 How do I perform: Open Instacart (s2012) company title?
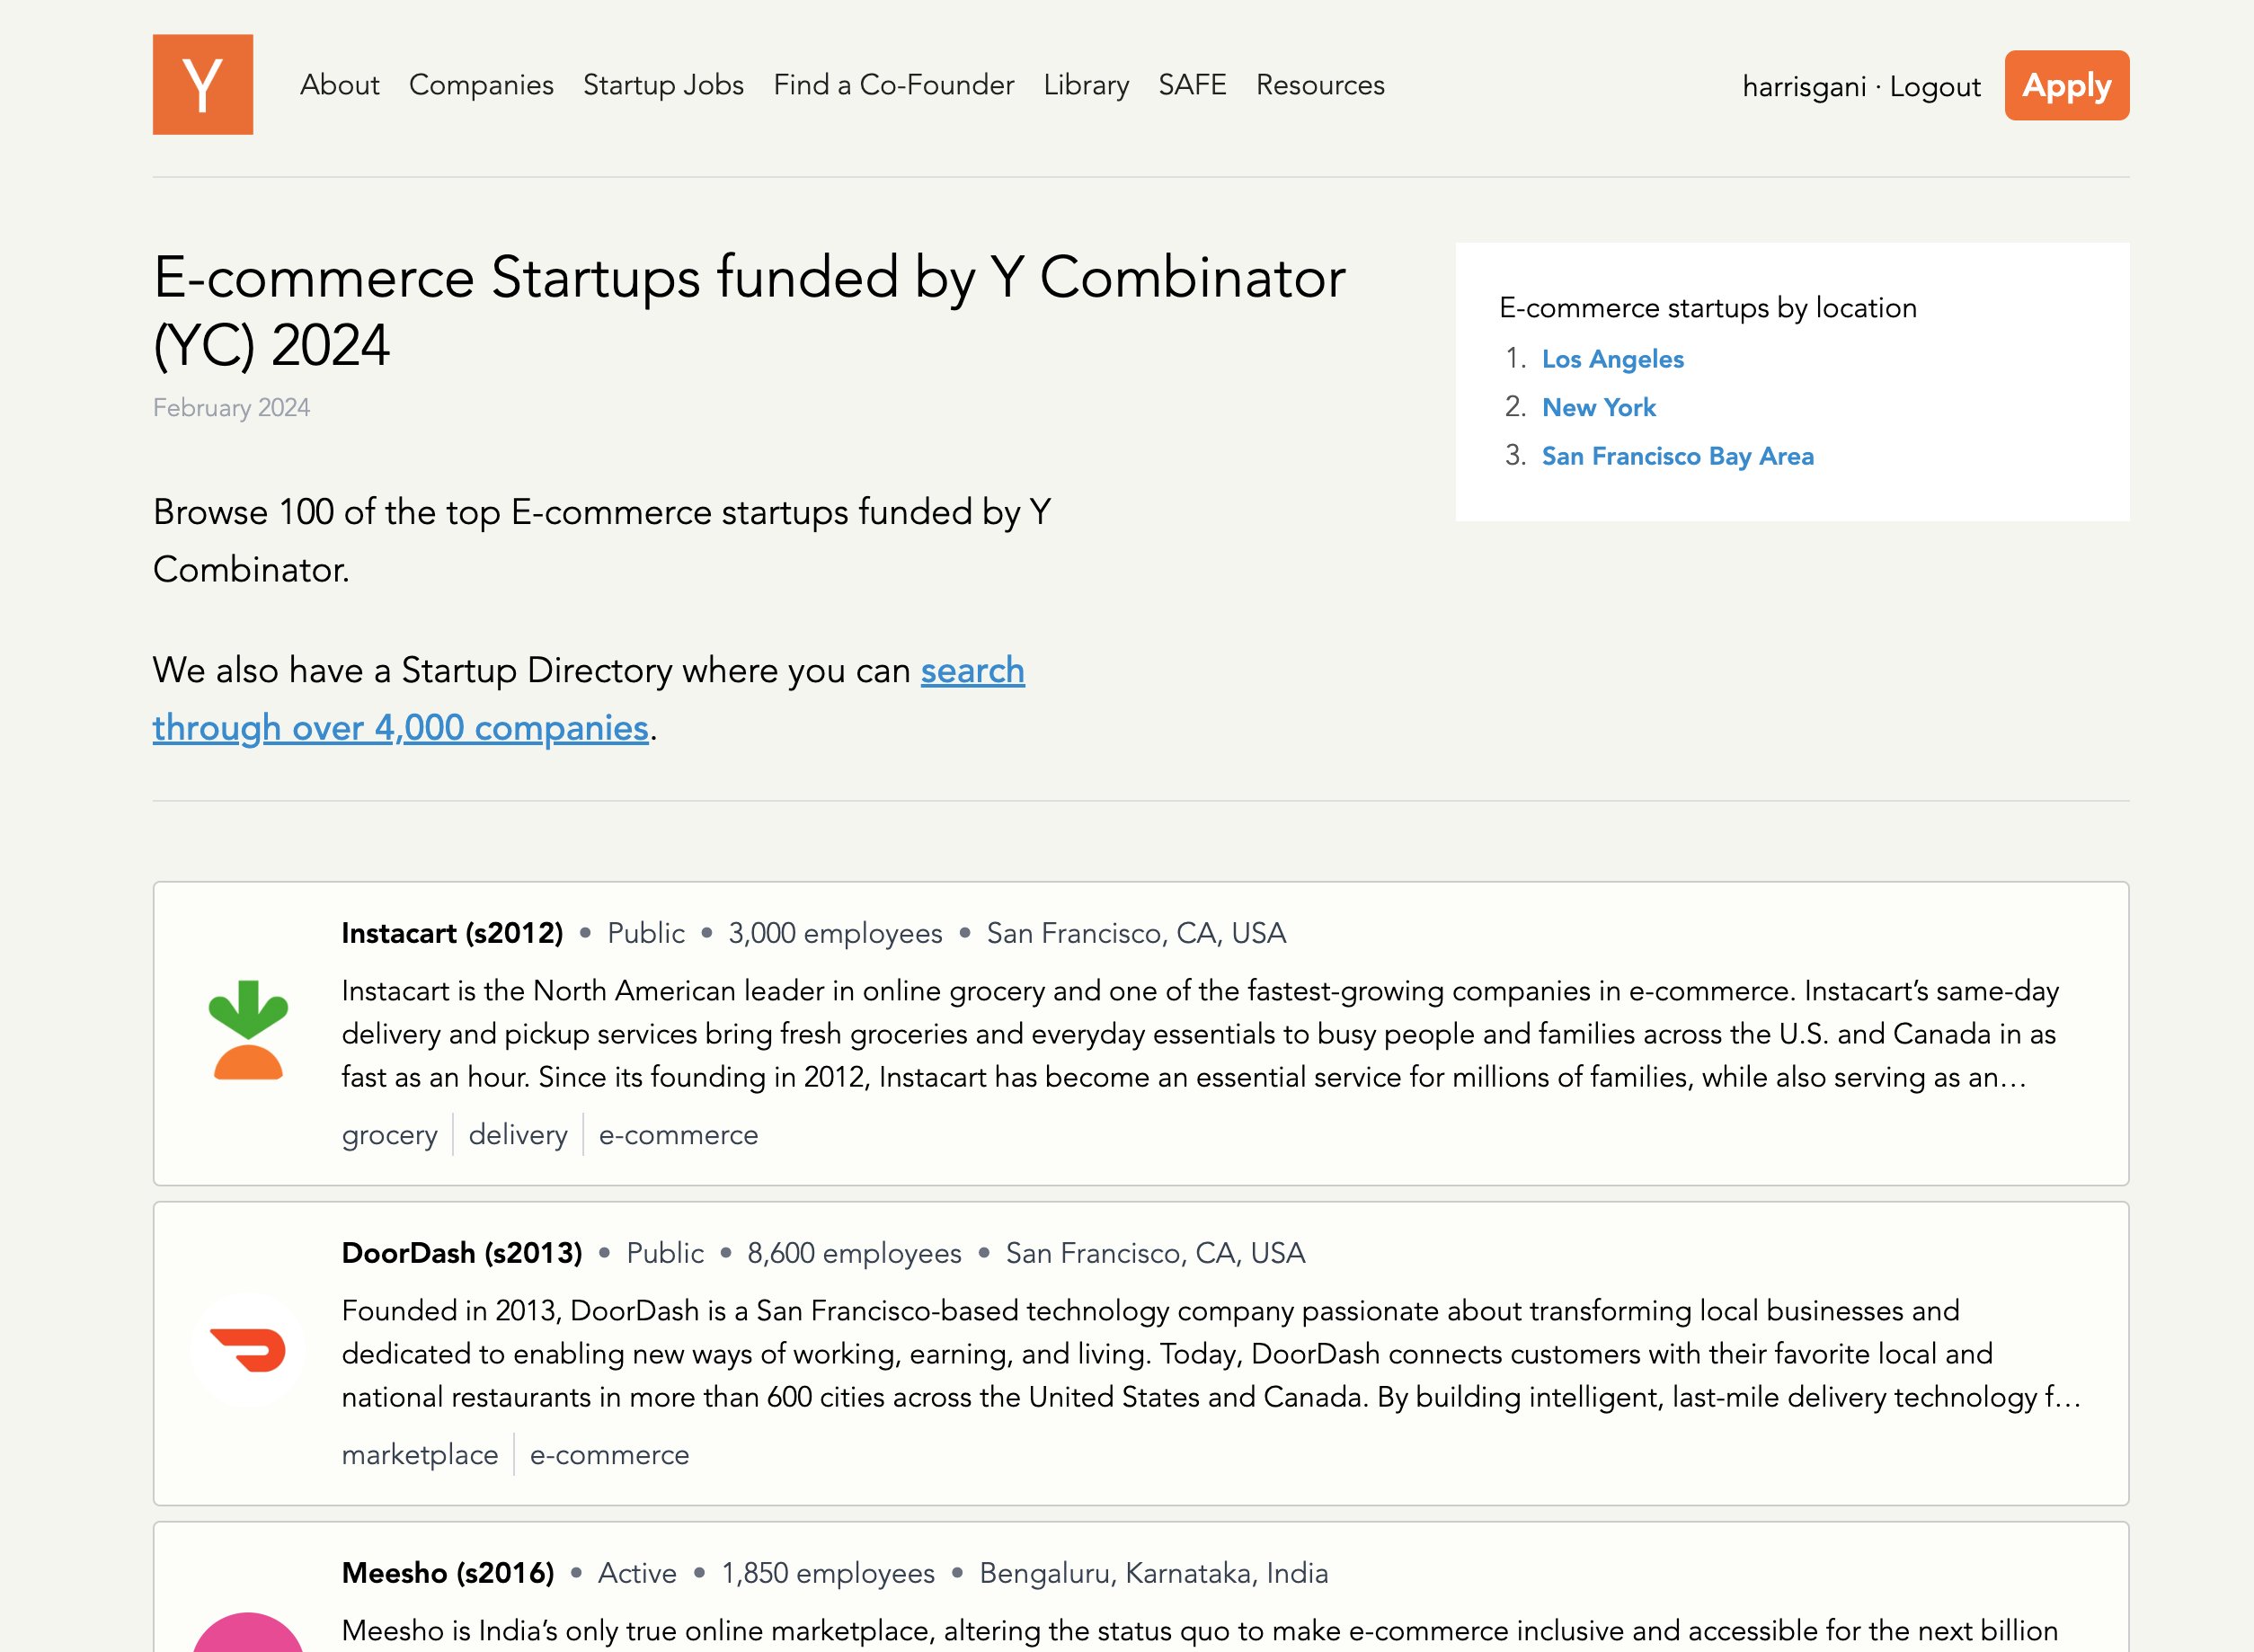452,933
